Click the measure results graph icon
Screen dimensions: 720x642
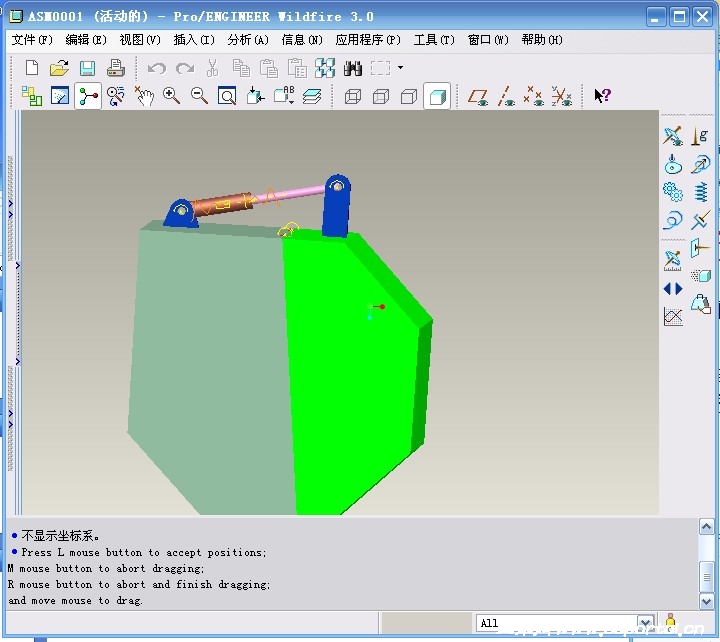(673, 316)
